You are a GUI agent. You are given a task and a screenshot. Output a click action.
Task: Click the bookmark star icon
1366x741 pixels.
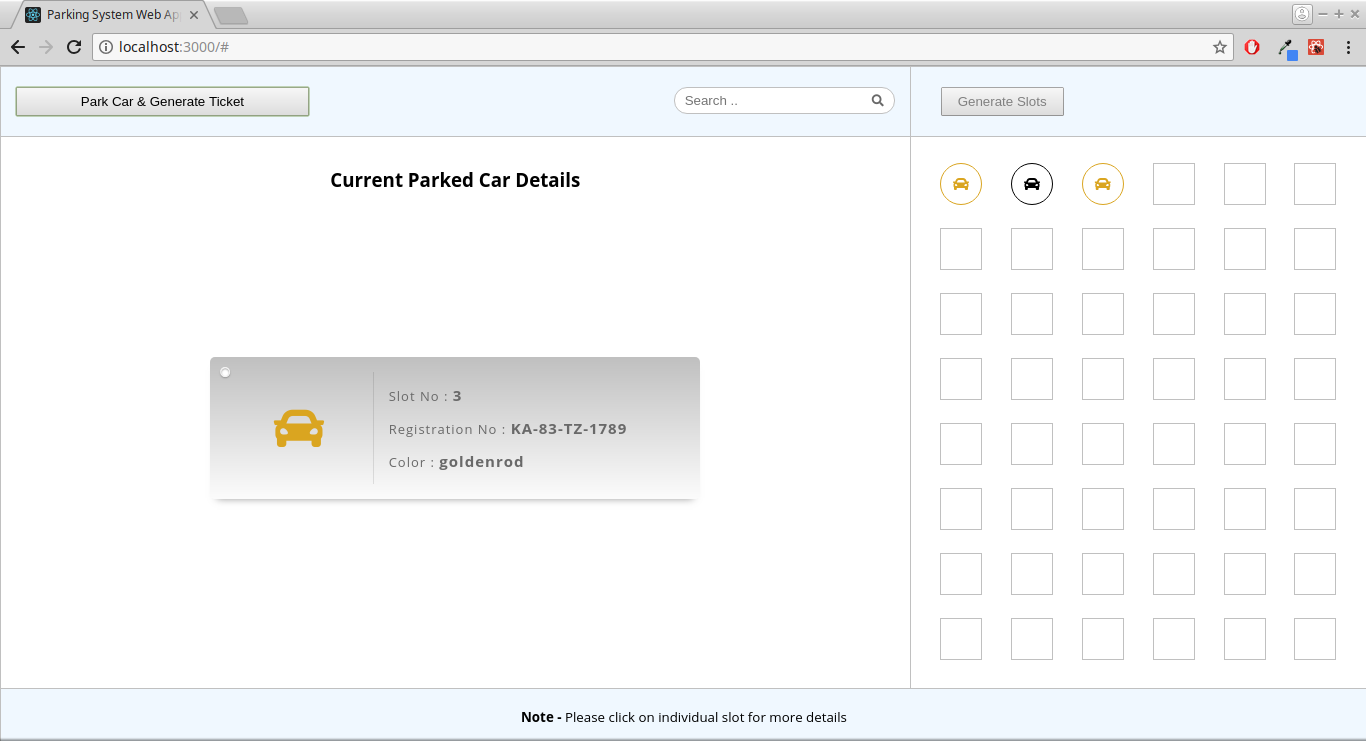pyautogui.click(x=1221, y=46)
